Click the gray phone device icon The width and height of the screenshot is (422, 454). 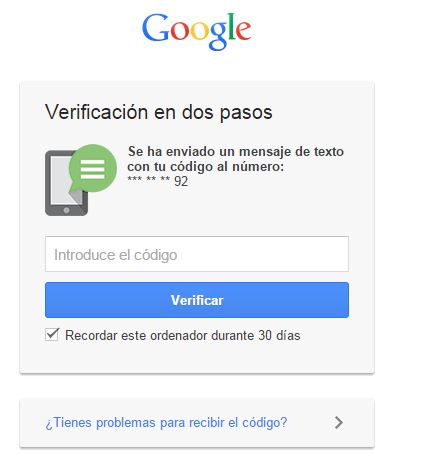tap(66, 183)
